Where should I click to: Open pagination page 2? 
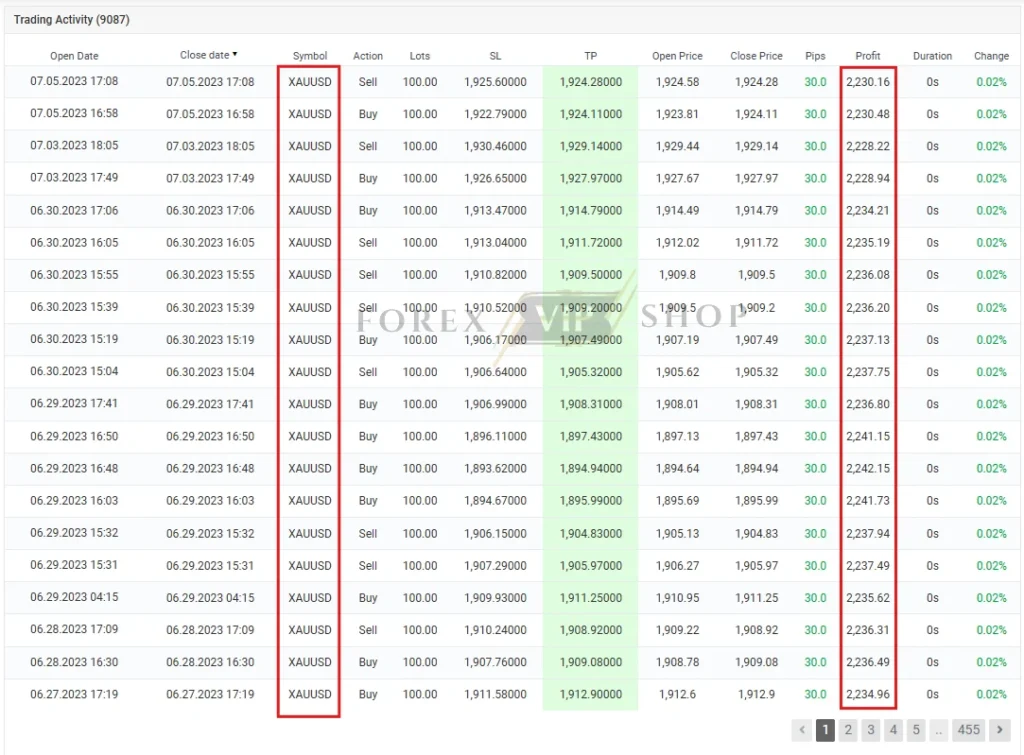[848, 730]
